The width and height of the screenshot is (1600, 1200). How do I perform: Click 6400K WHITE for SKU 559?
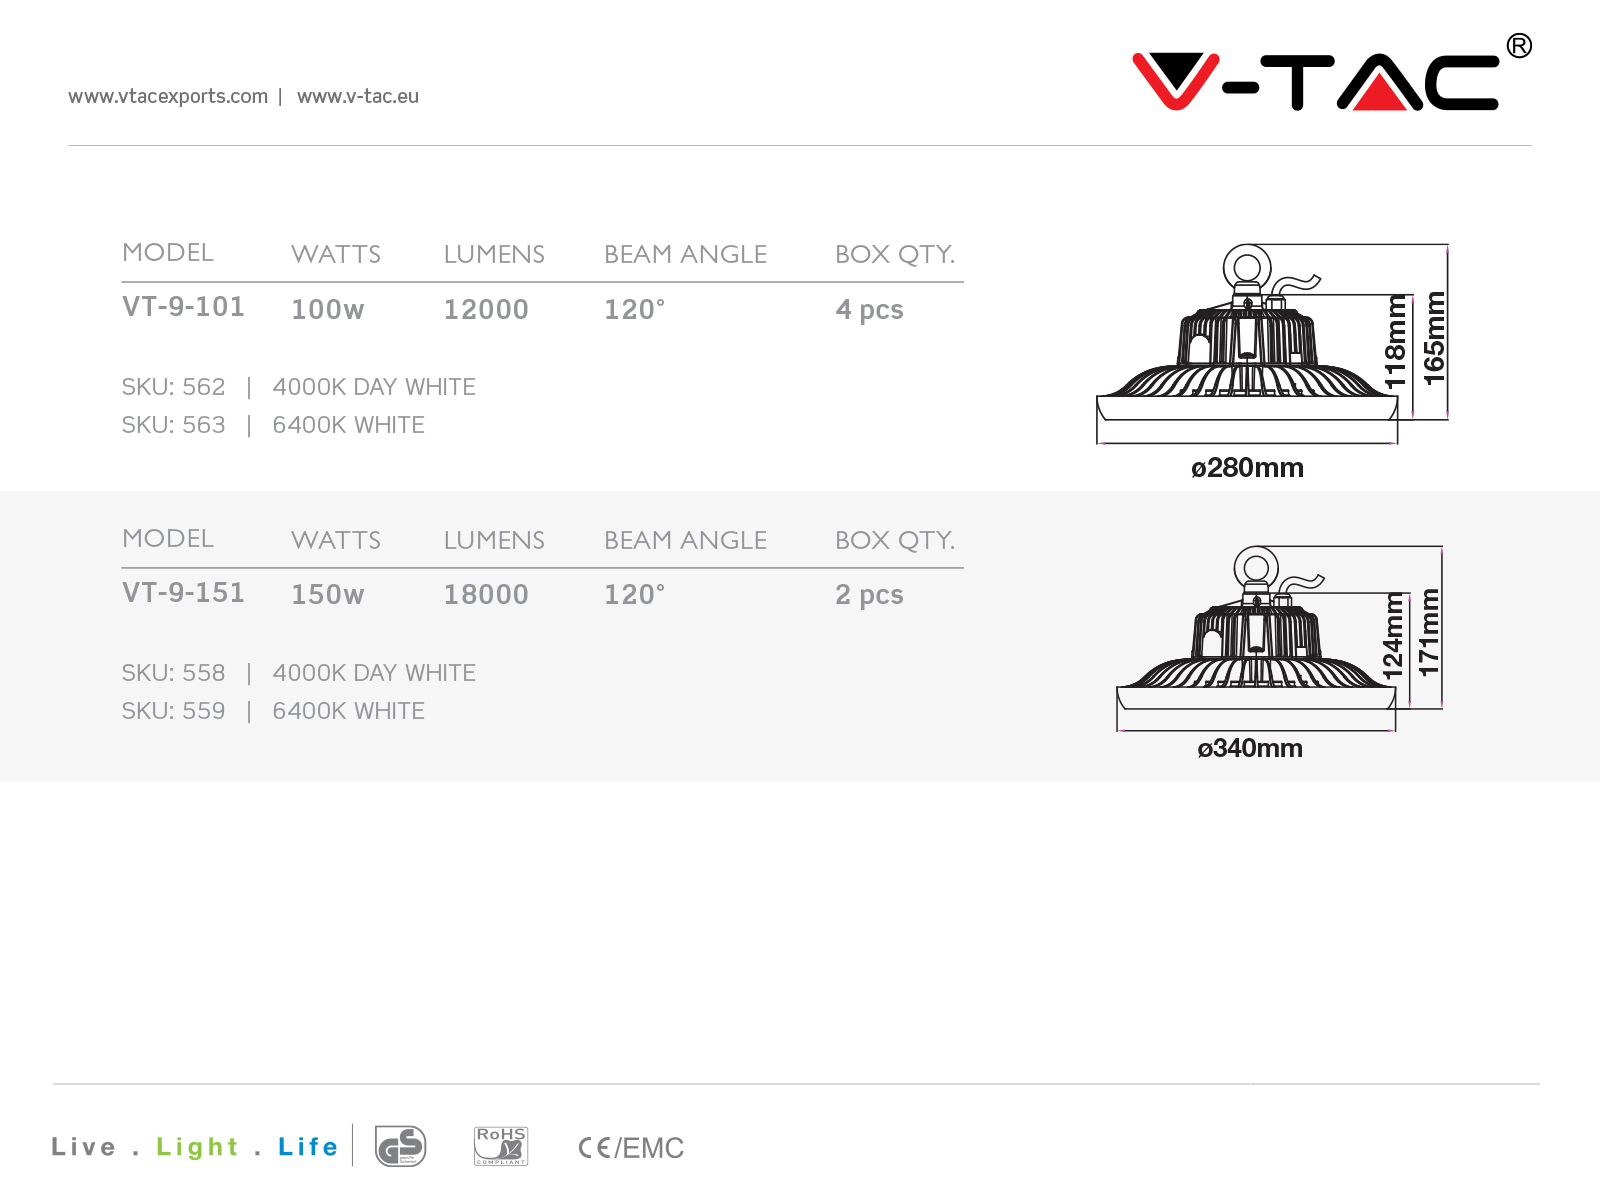[x=348, y=711]
